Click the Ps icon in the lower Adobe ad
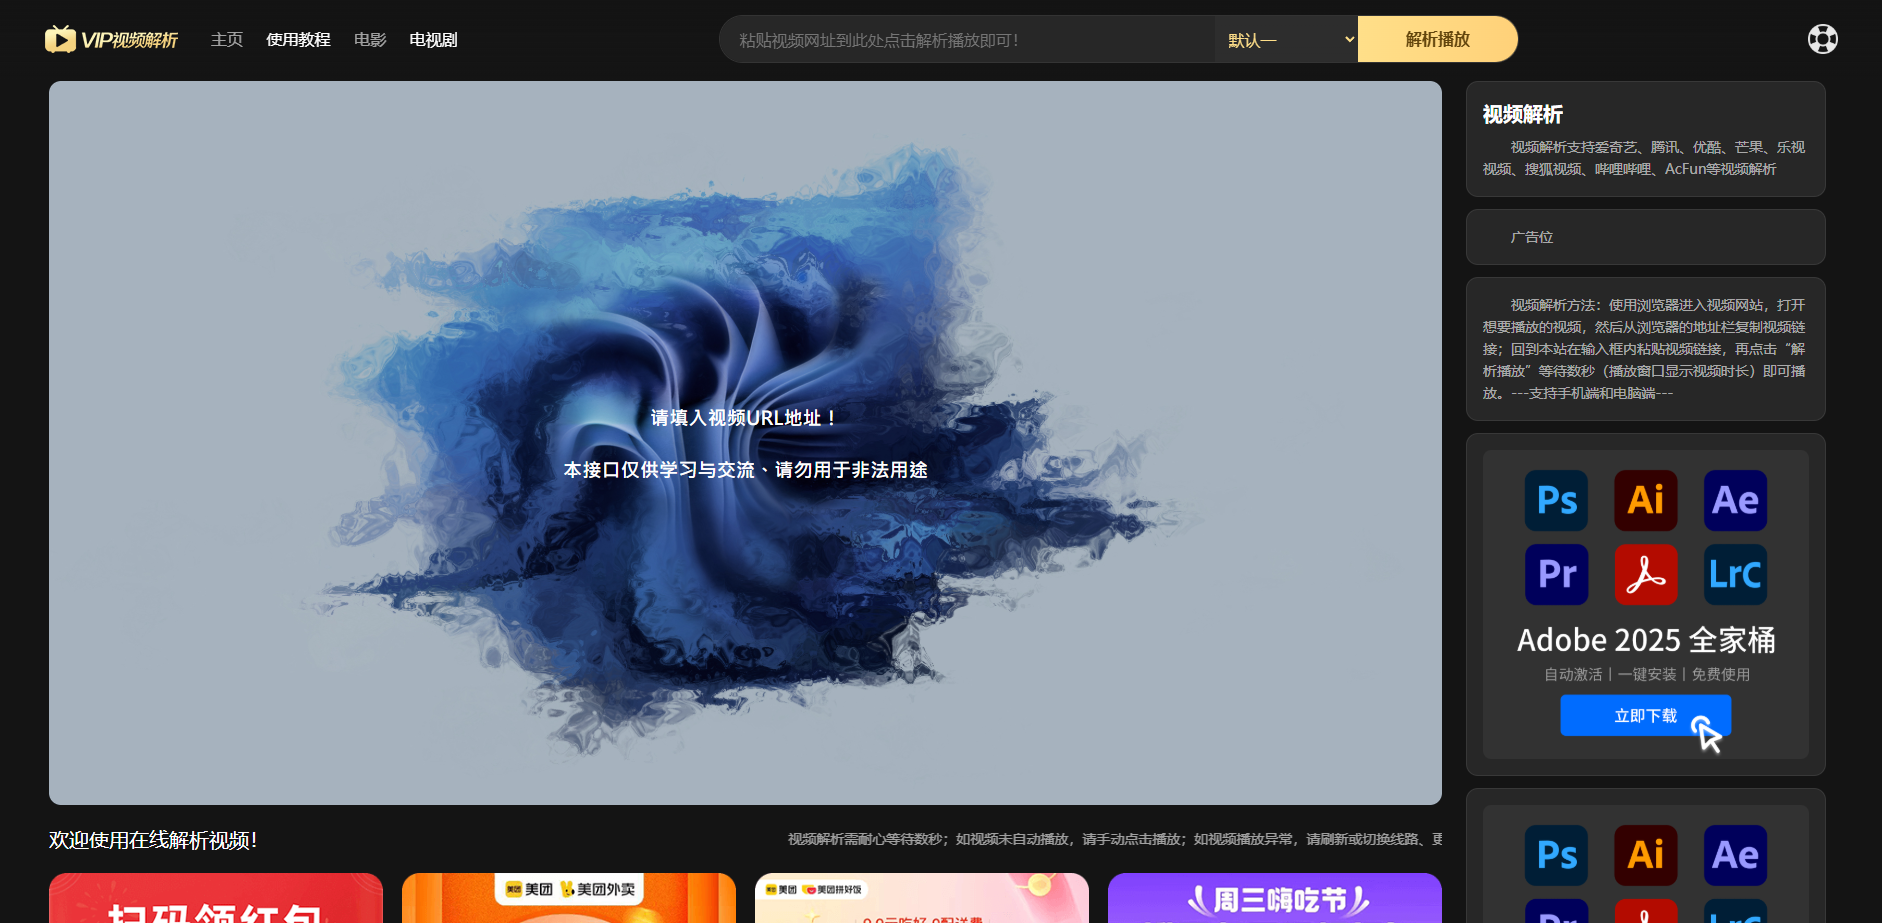This screenshot has width=1882, height=923. coord(1556,855)
